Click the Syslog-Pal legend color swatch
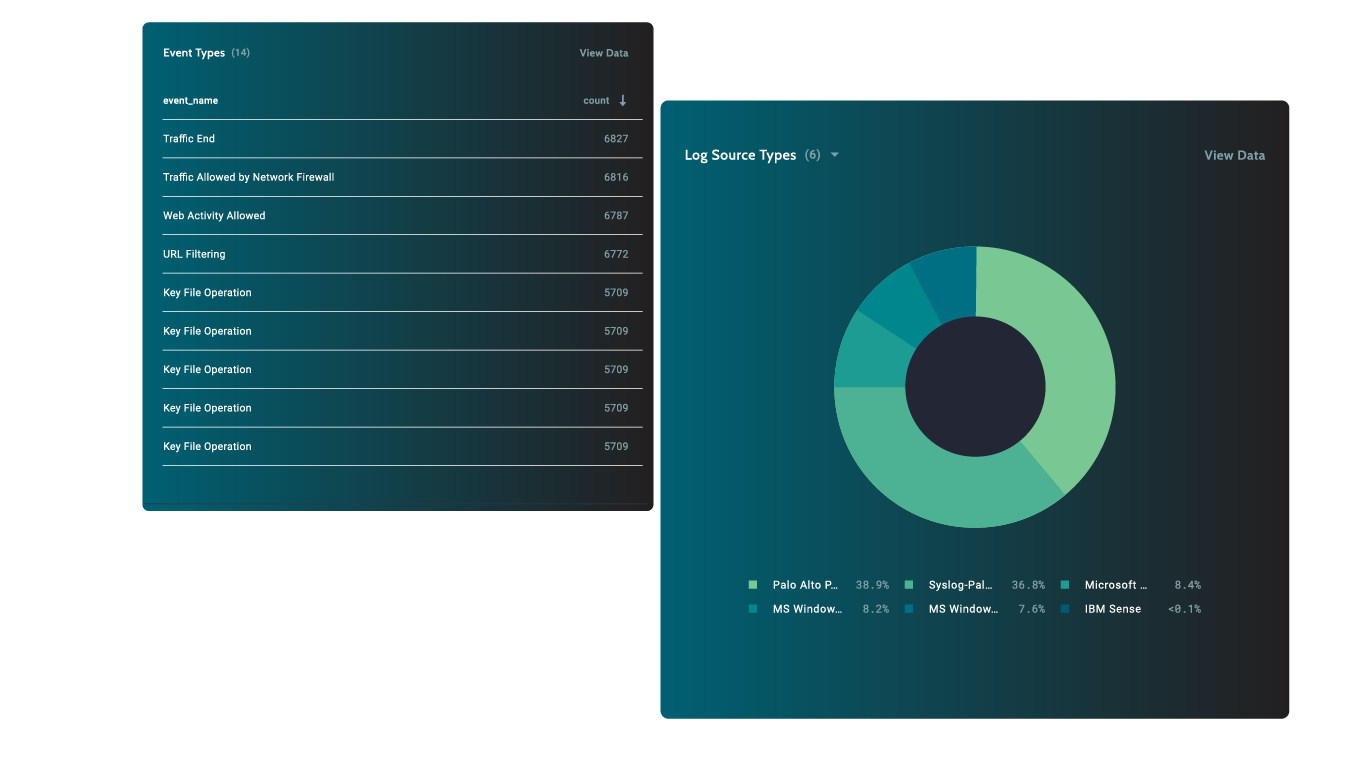Viewport: 1366px width, 768px height. 909,585
